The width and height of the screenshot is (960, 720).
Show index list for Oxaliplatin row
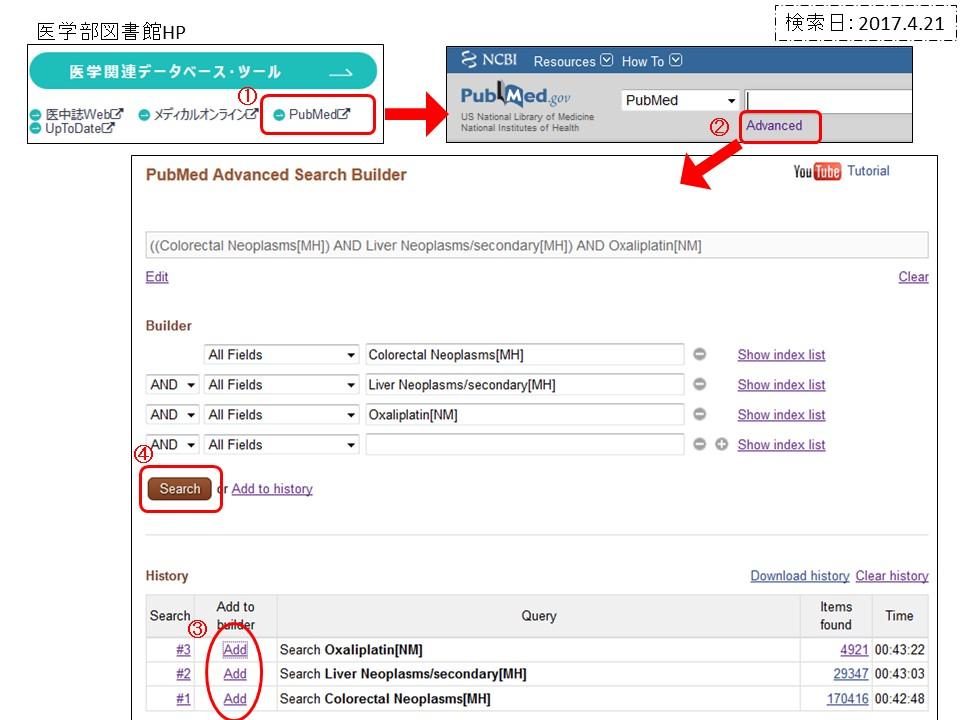[781, 414]
